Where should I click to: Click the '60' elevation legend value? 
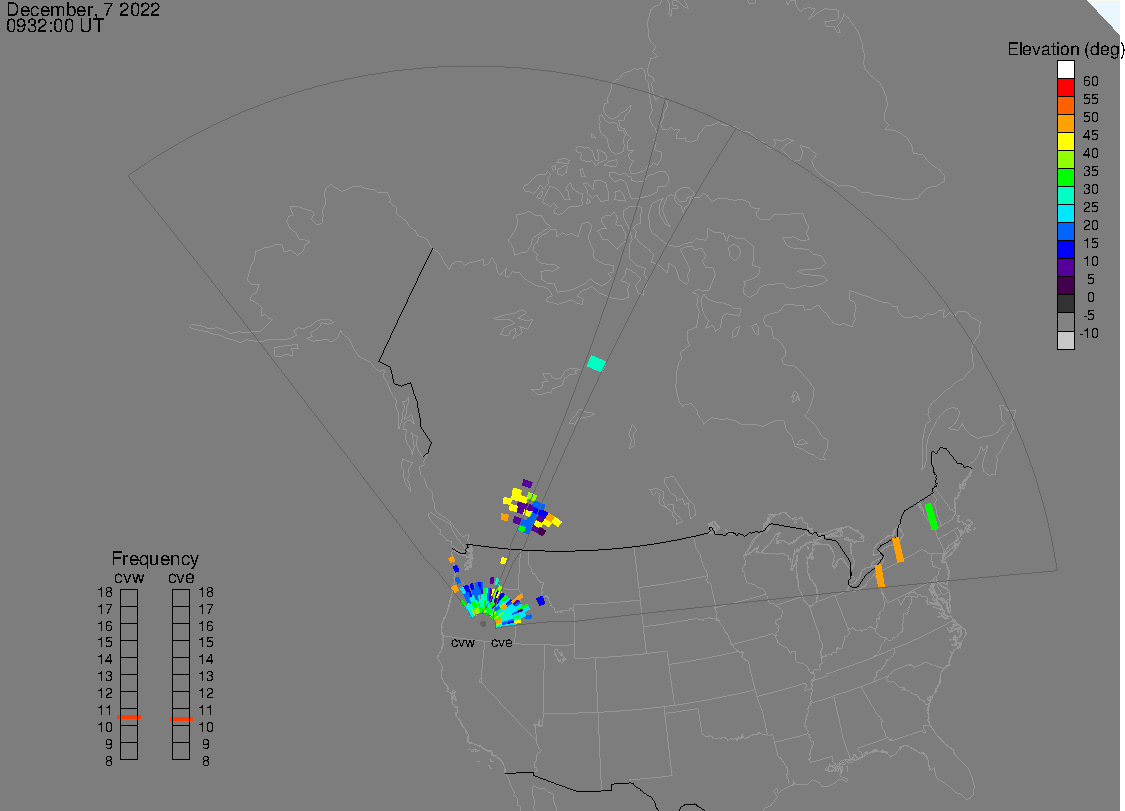coord(1091,81)
